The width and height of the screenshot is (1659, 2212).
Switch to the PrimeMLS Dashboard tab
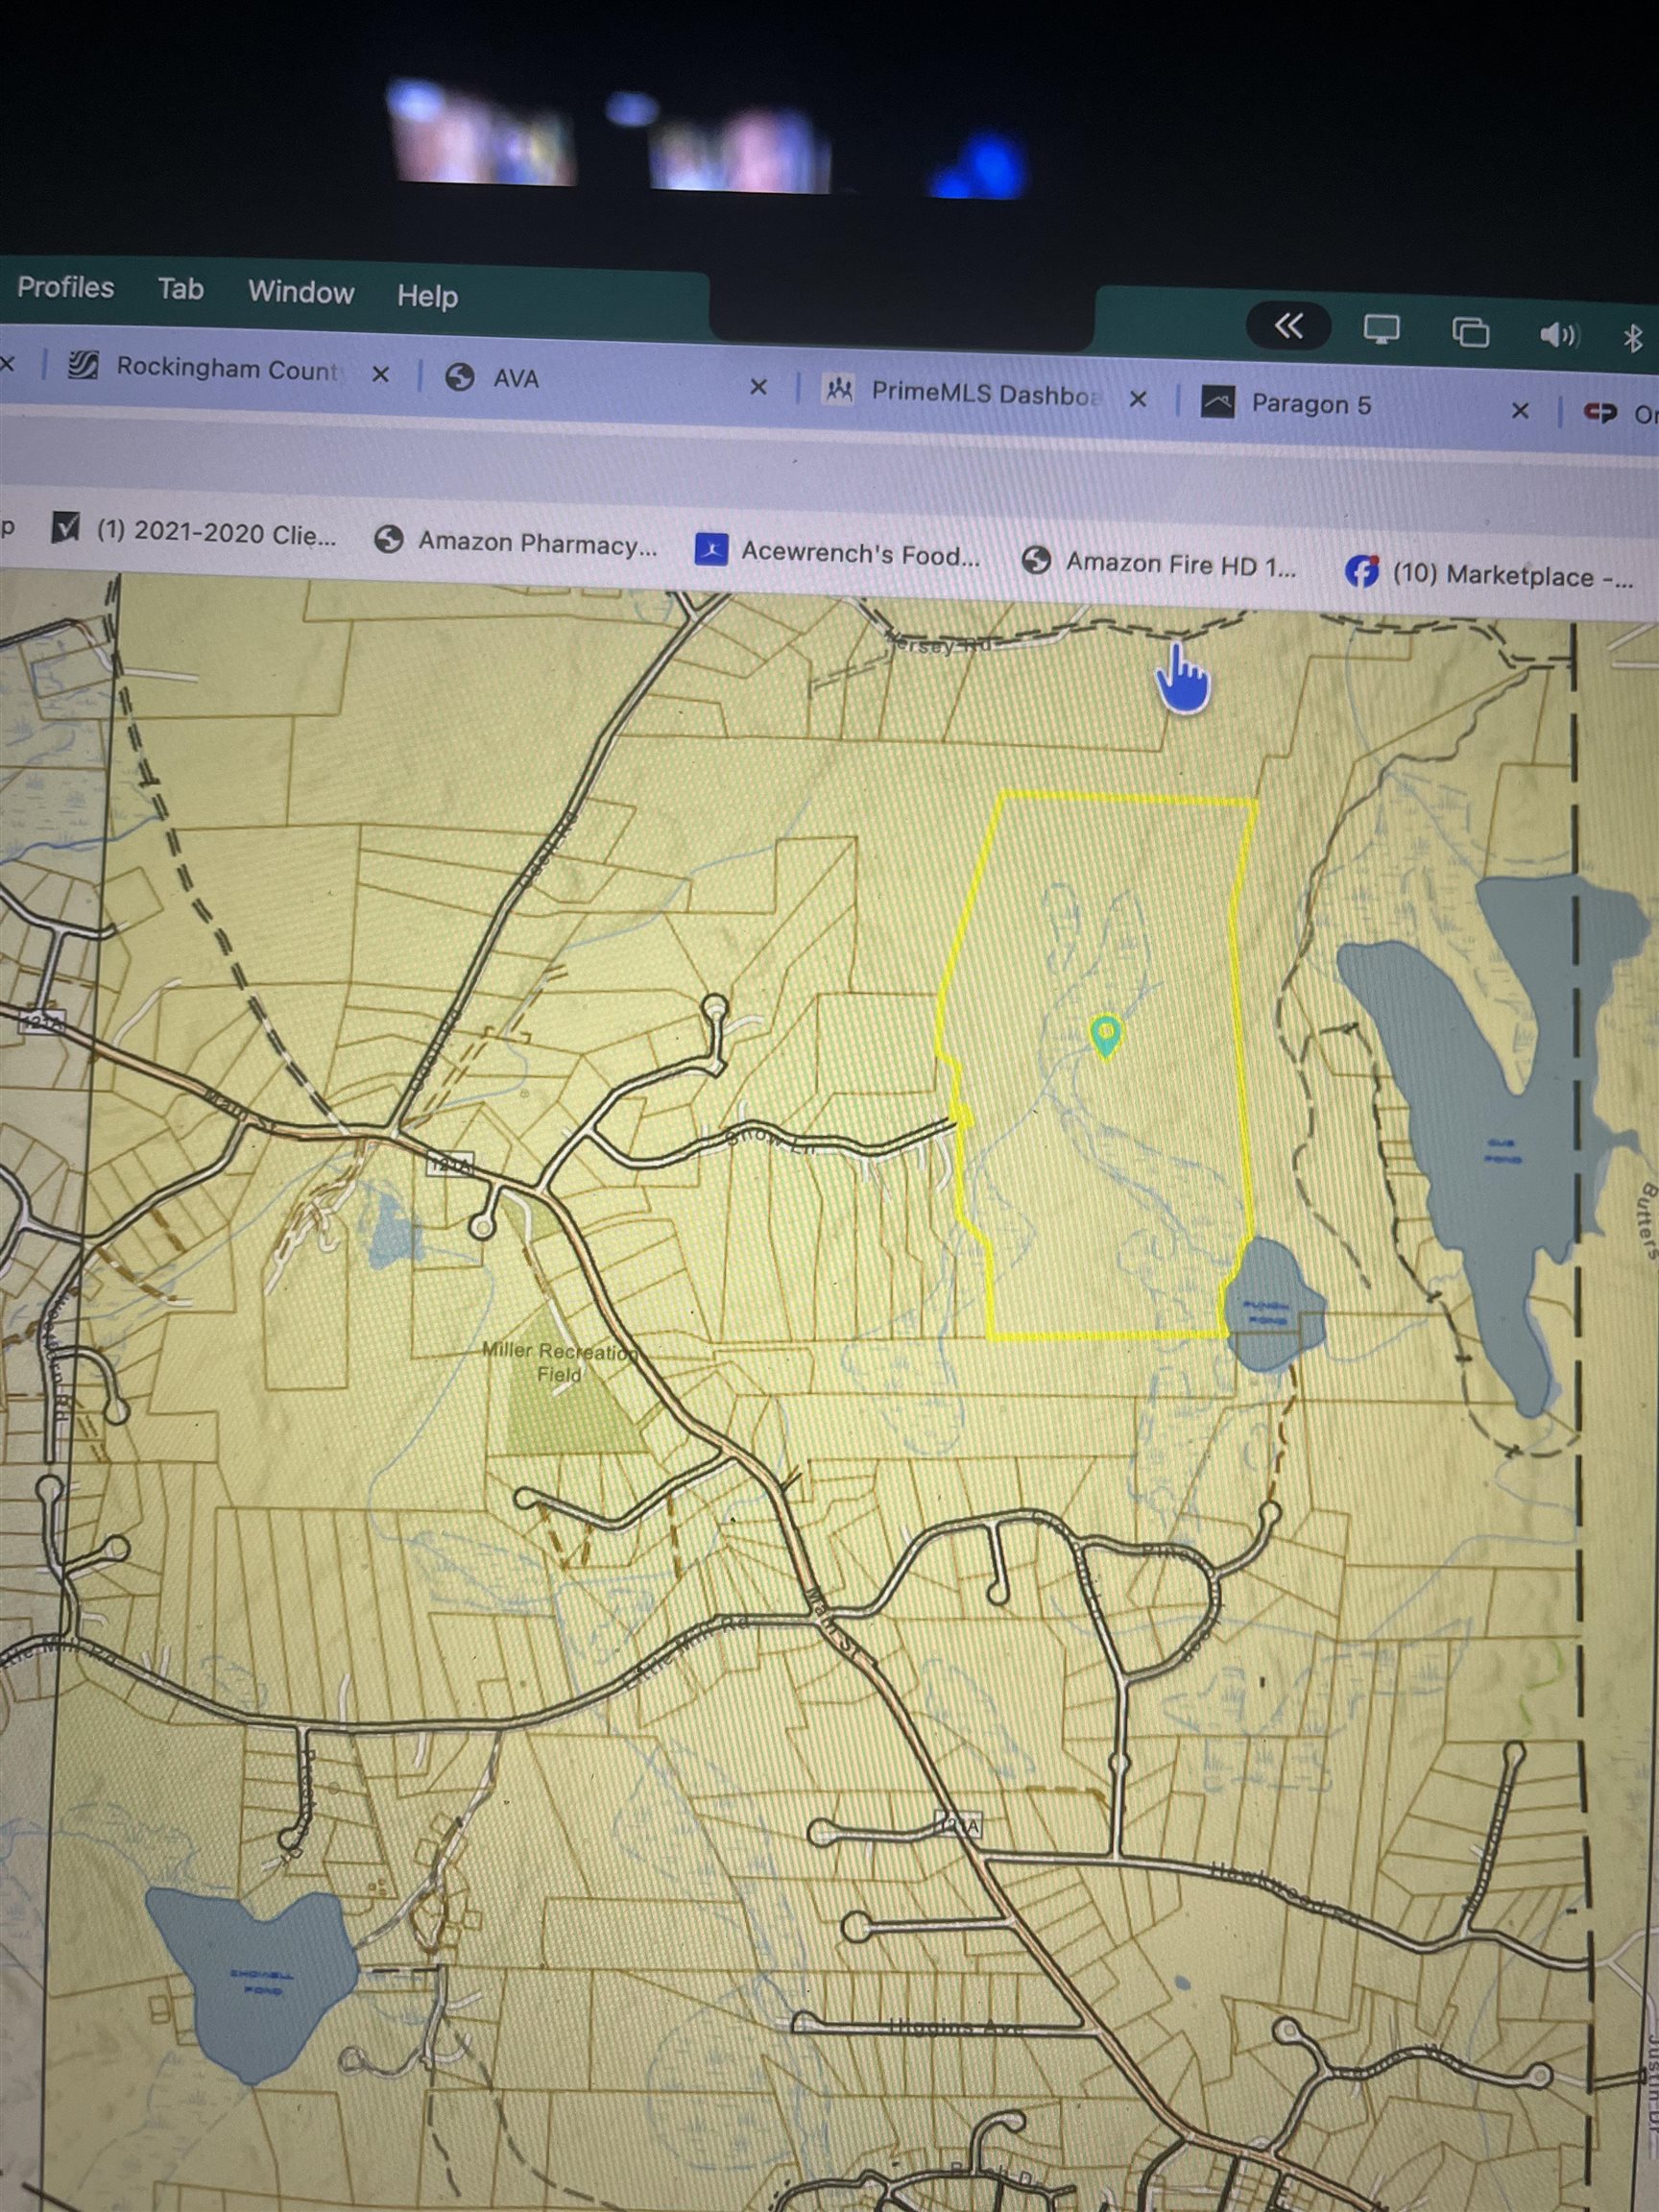click(x=983, y=394)
